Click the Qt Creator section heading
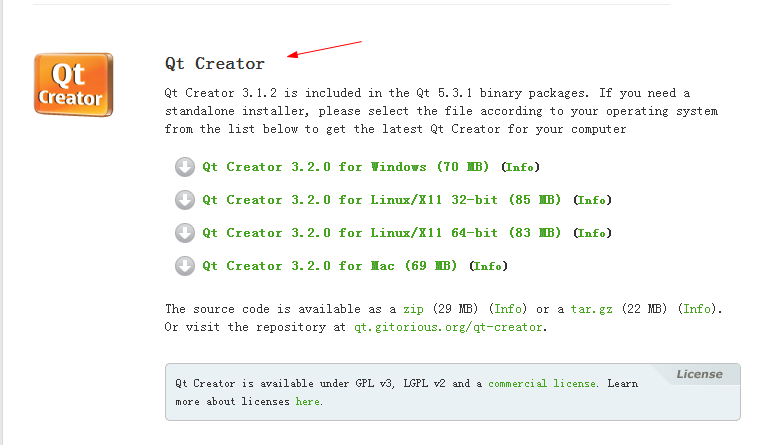Screen dimensions: 768x445 pos(215,64)
